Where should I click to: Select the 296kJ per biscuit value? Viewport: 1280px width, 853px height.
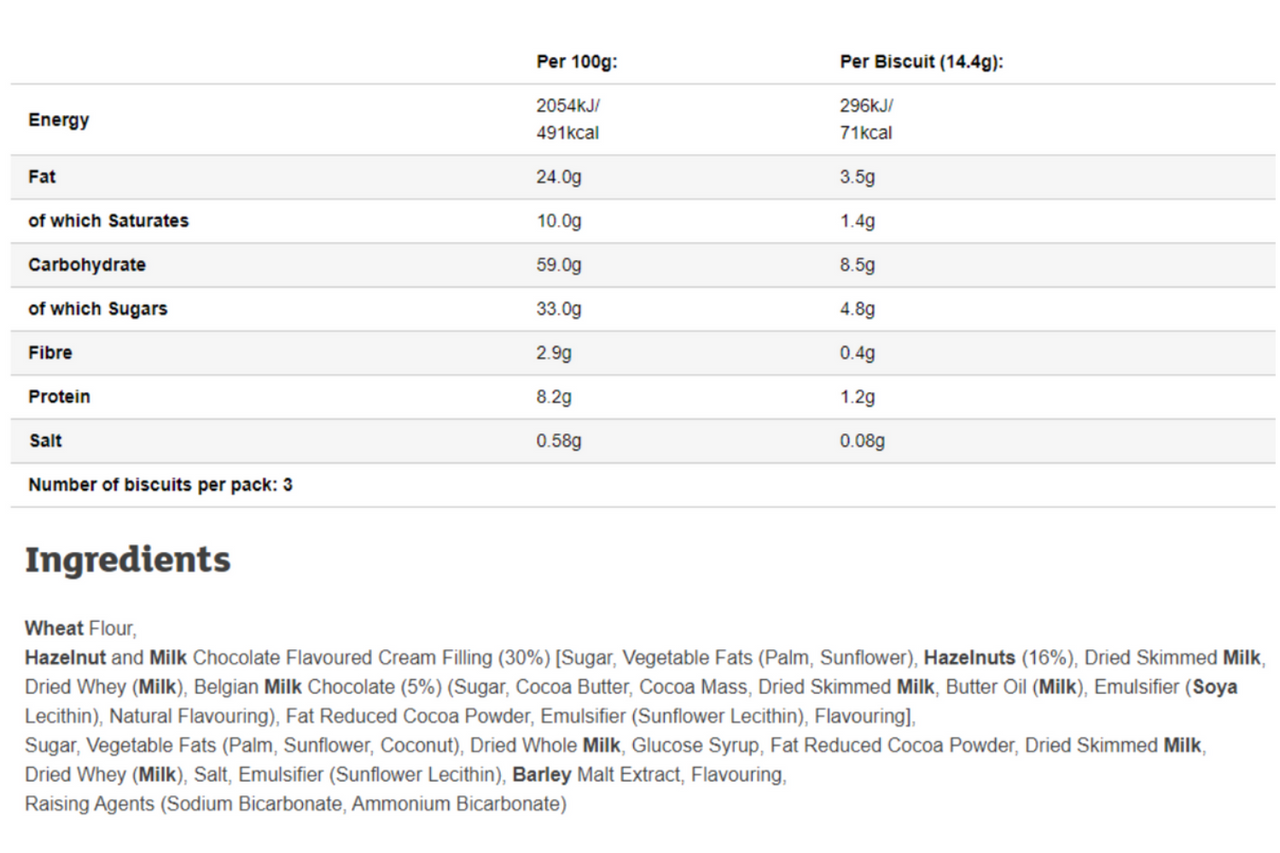[x=866, y=106]
